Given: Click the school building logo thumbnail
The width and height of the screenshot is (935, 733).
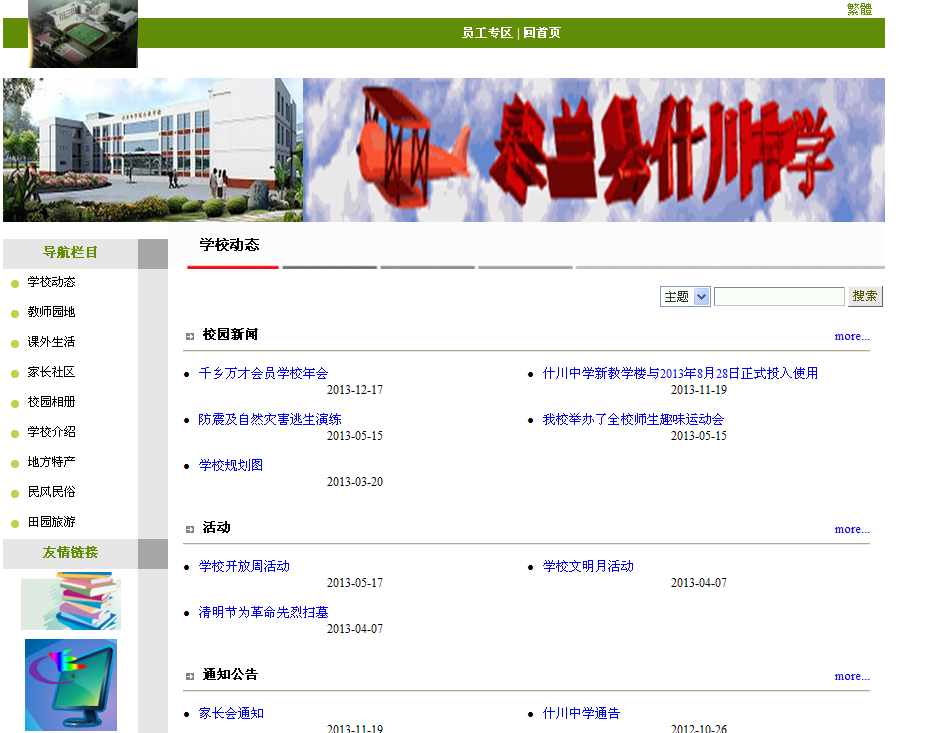Looking at the screenshot, I should coord(82,34).
